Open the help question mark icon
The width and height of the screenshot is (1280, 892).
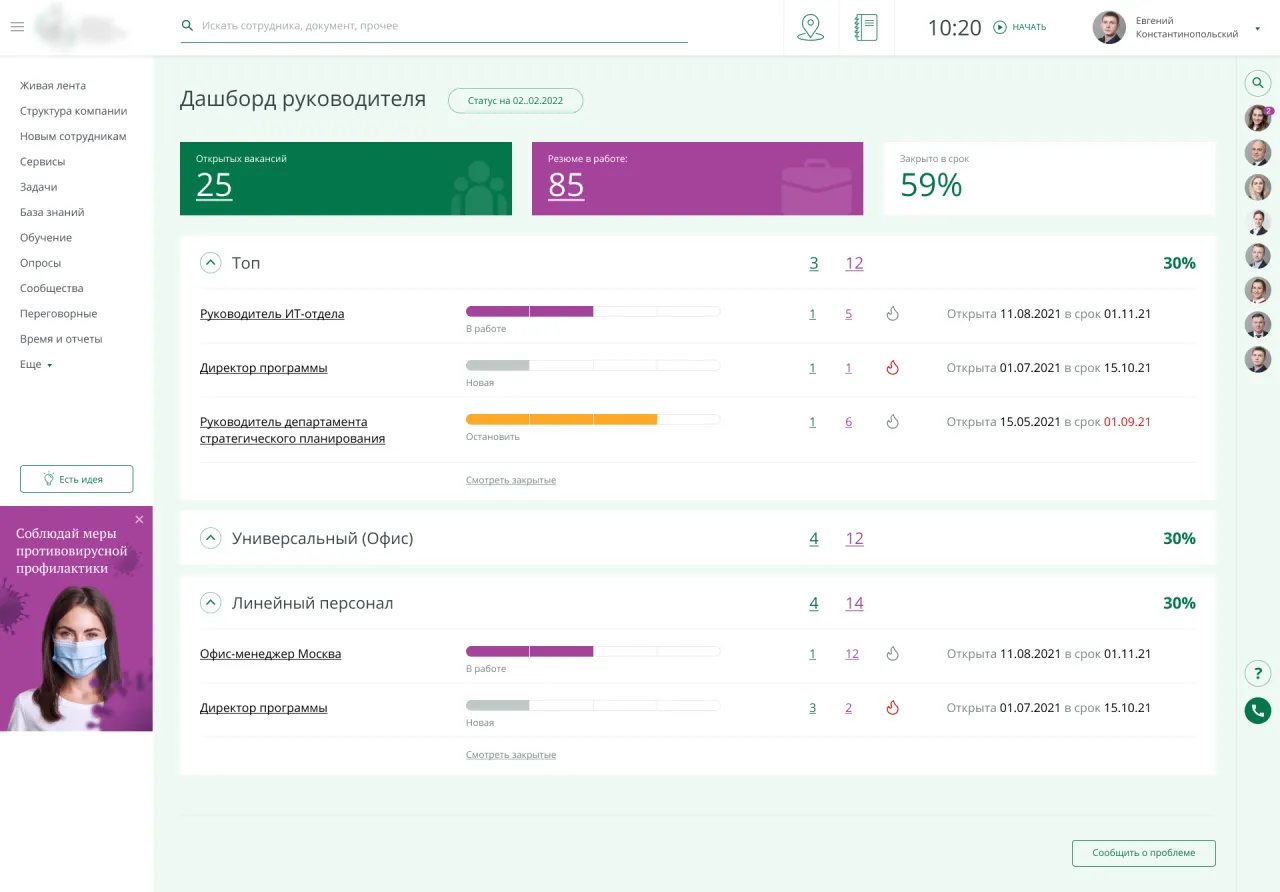1257,673
